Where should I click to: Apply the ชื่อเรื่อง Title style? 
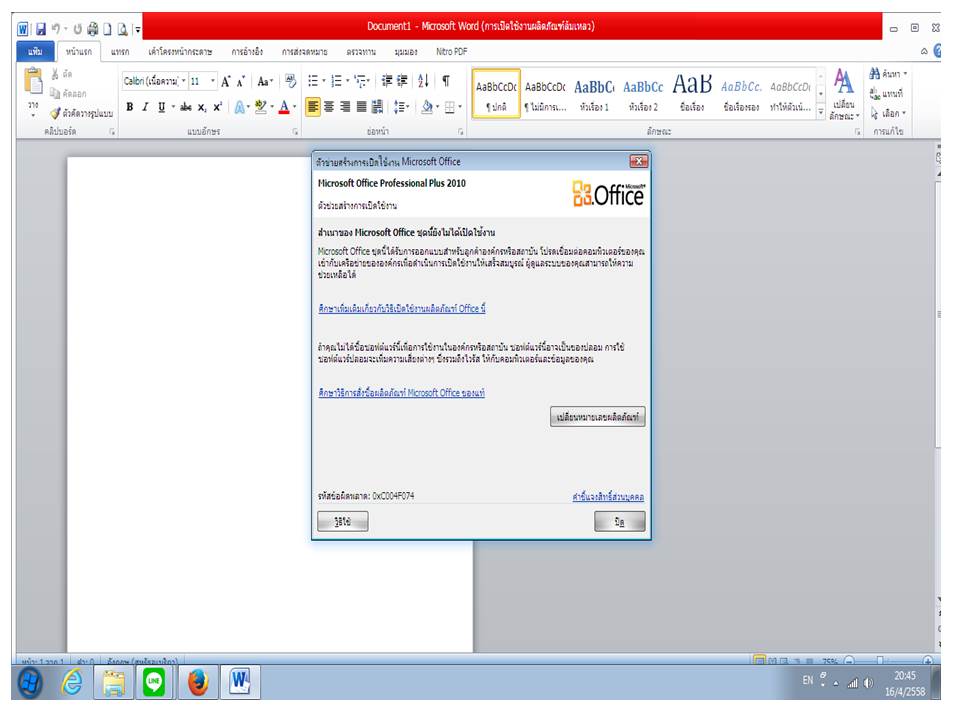pos(692,94)
